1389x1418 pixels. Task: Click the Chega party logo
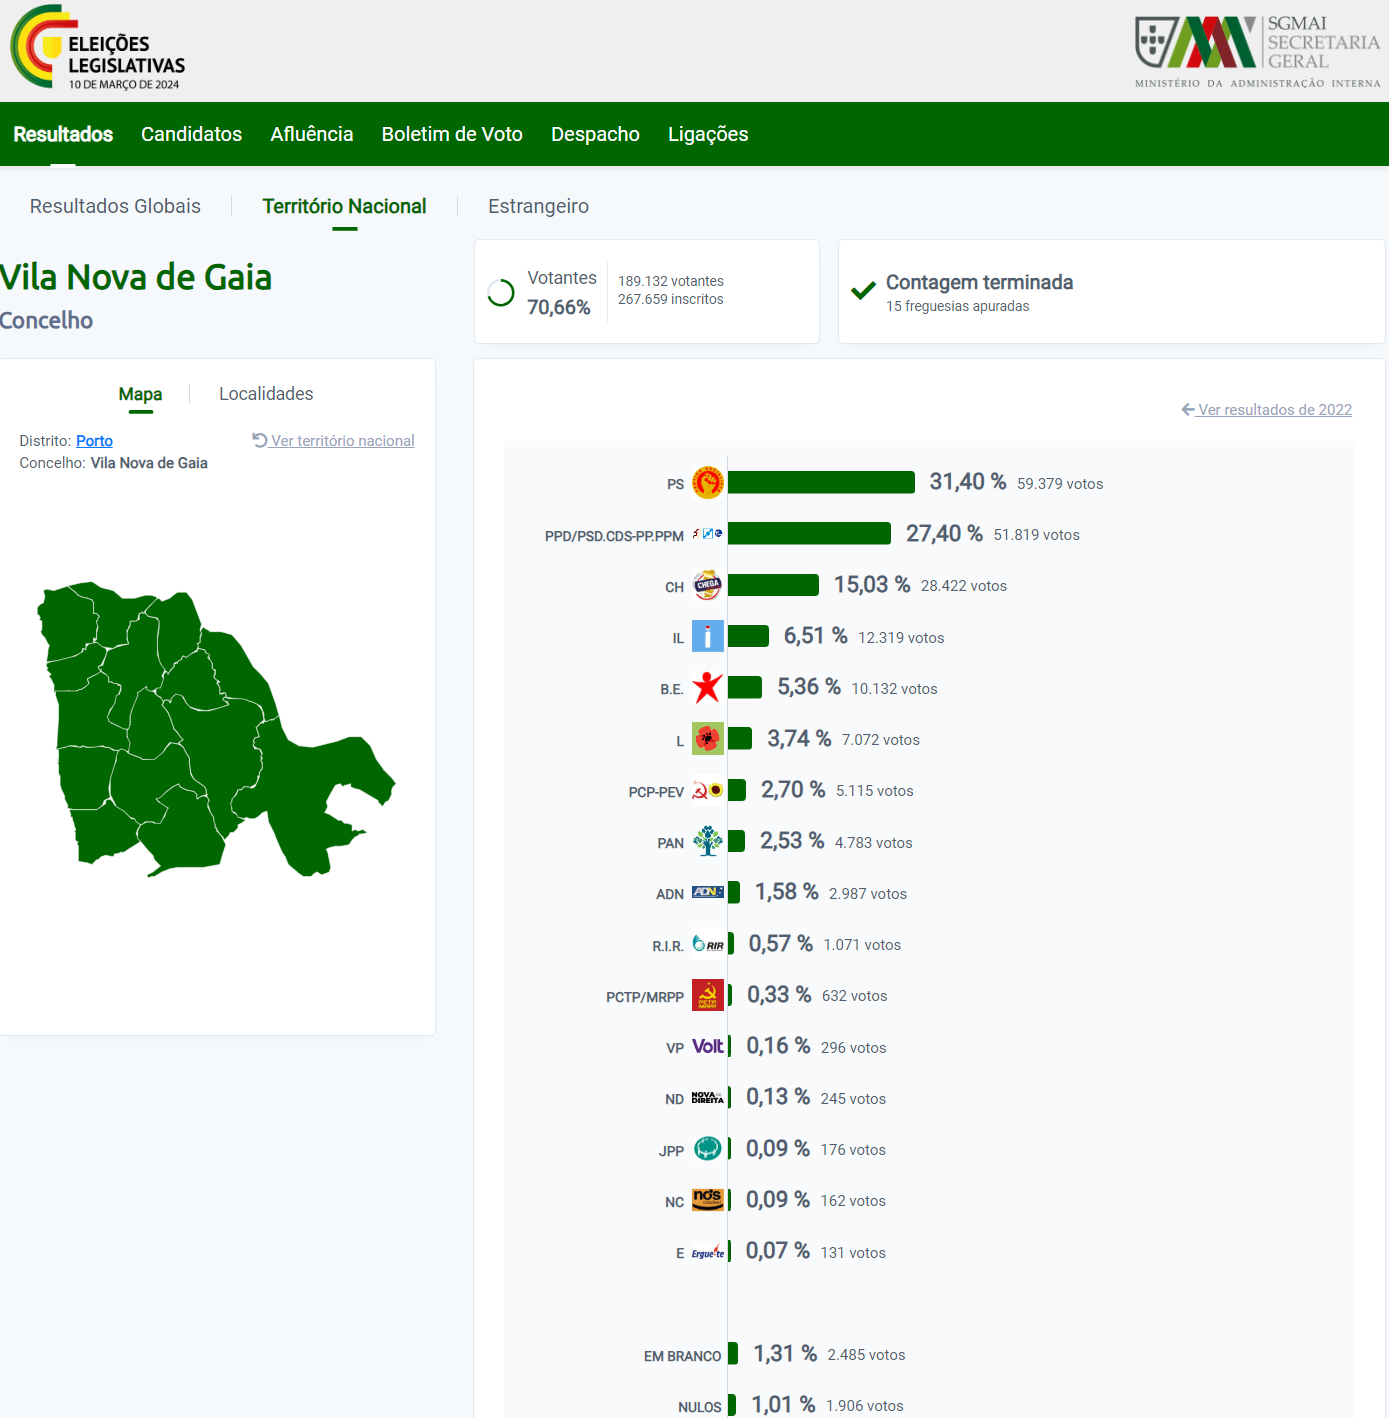pyautogui.click(x=708, y=586)
